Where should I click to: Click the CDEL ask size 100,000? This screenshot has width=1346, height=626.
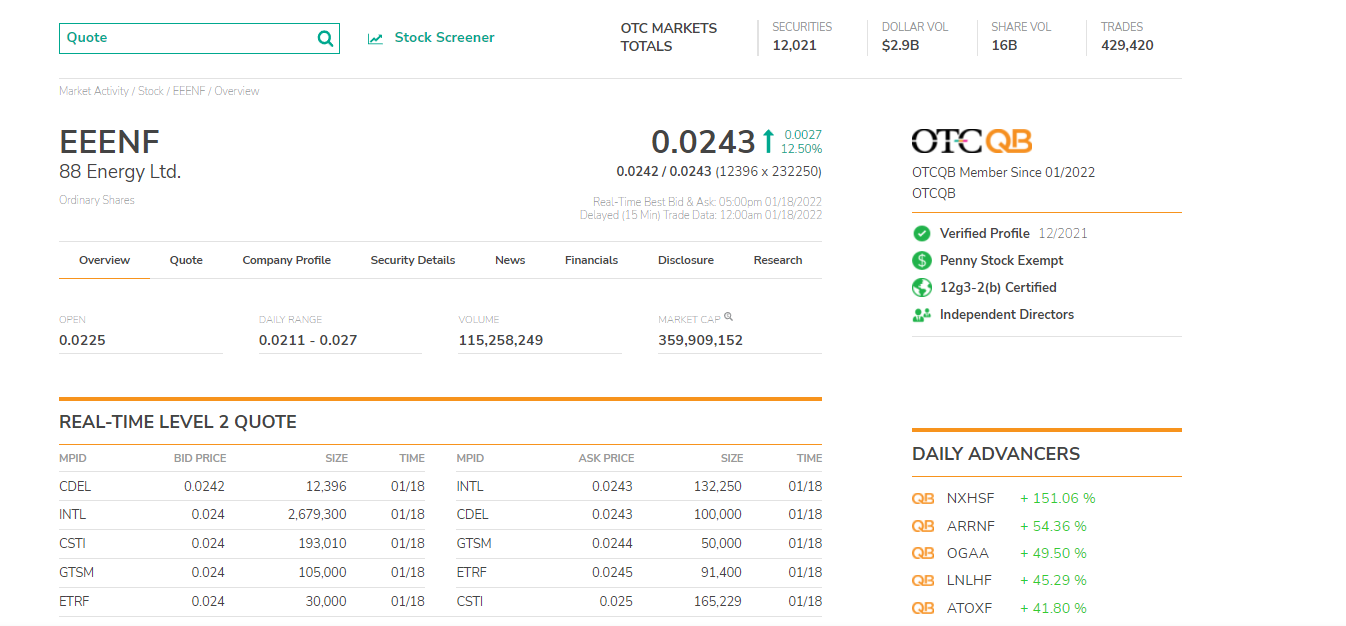click(x=718, y=515)
